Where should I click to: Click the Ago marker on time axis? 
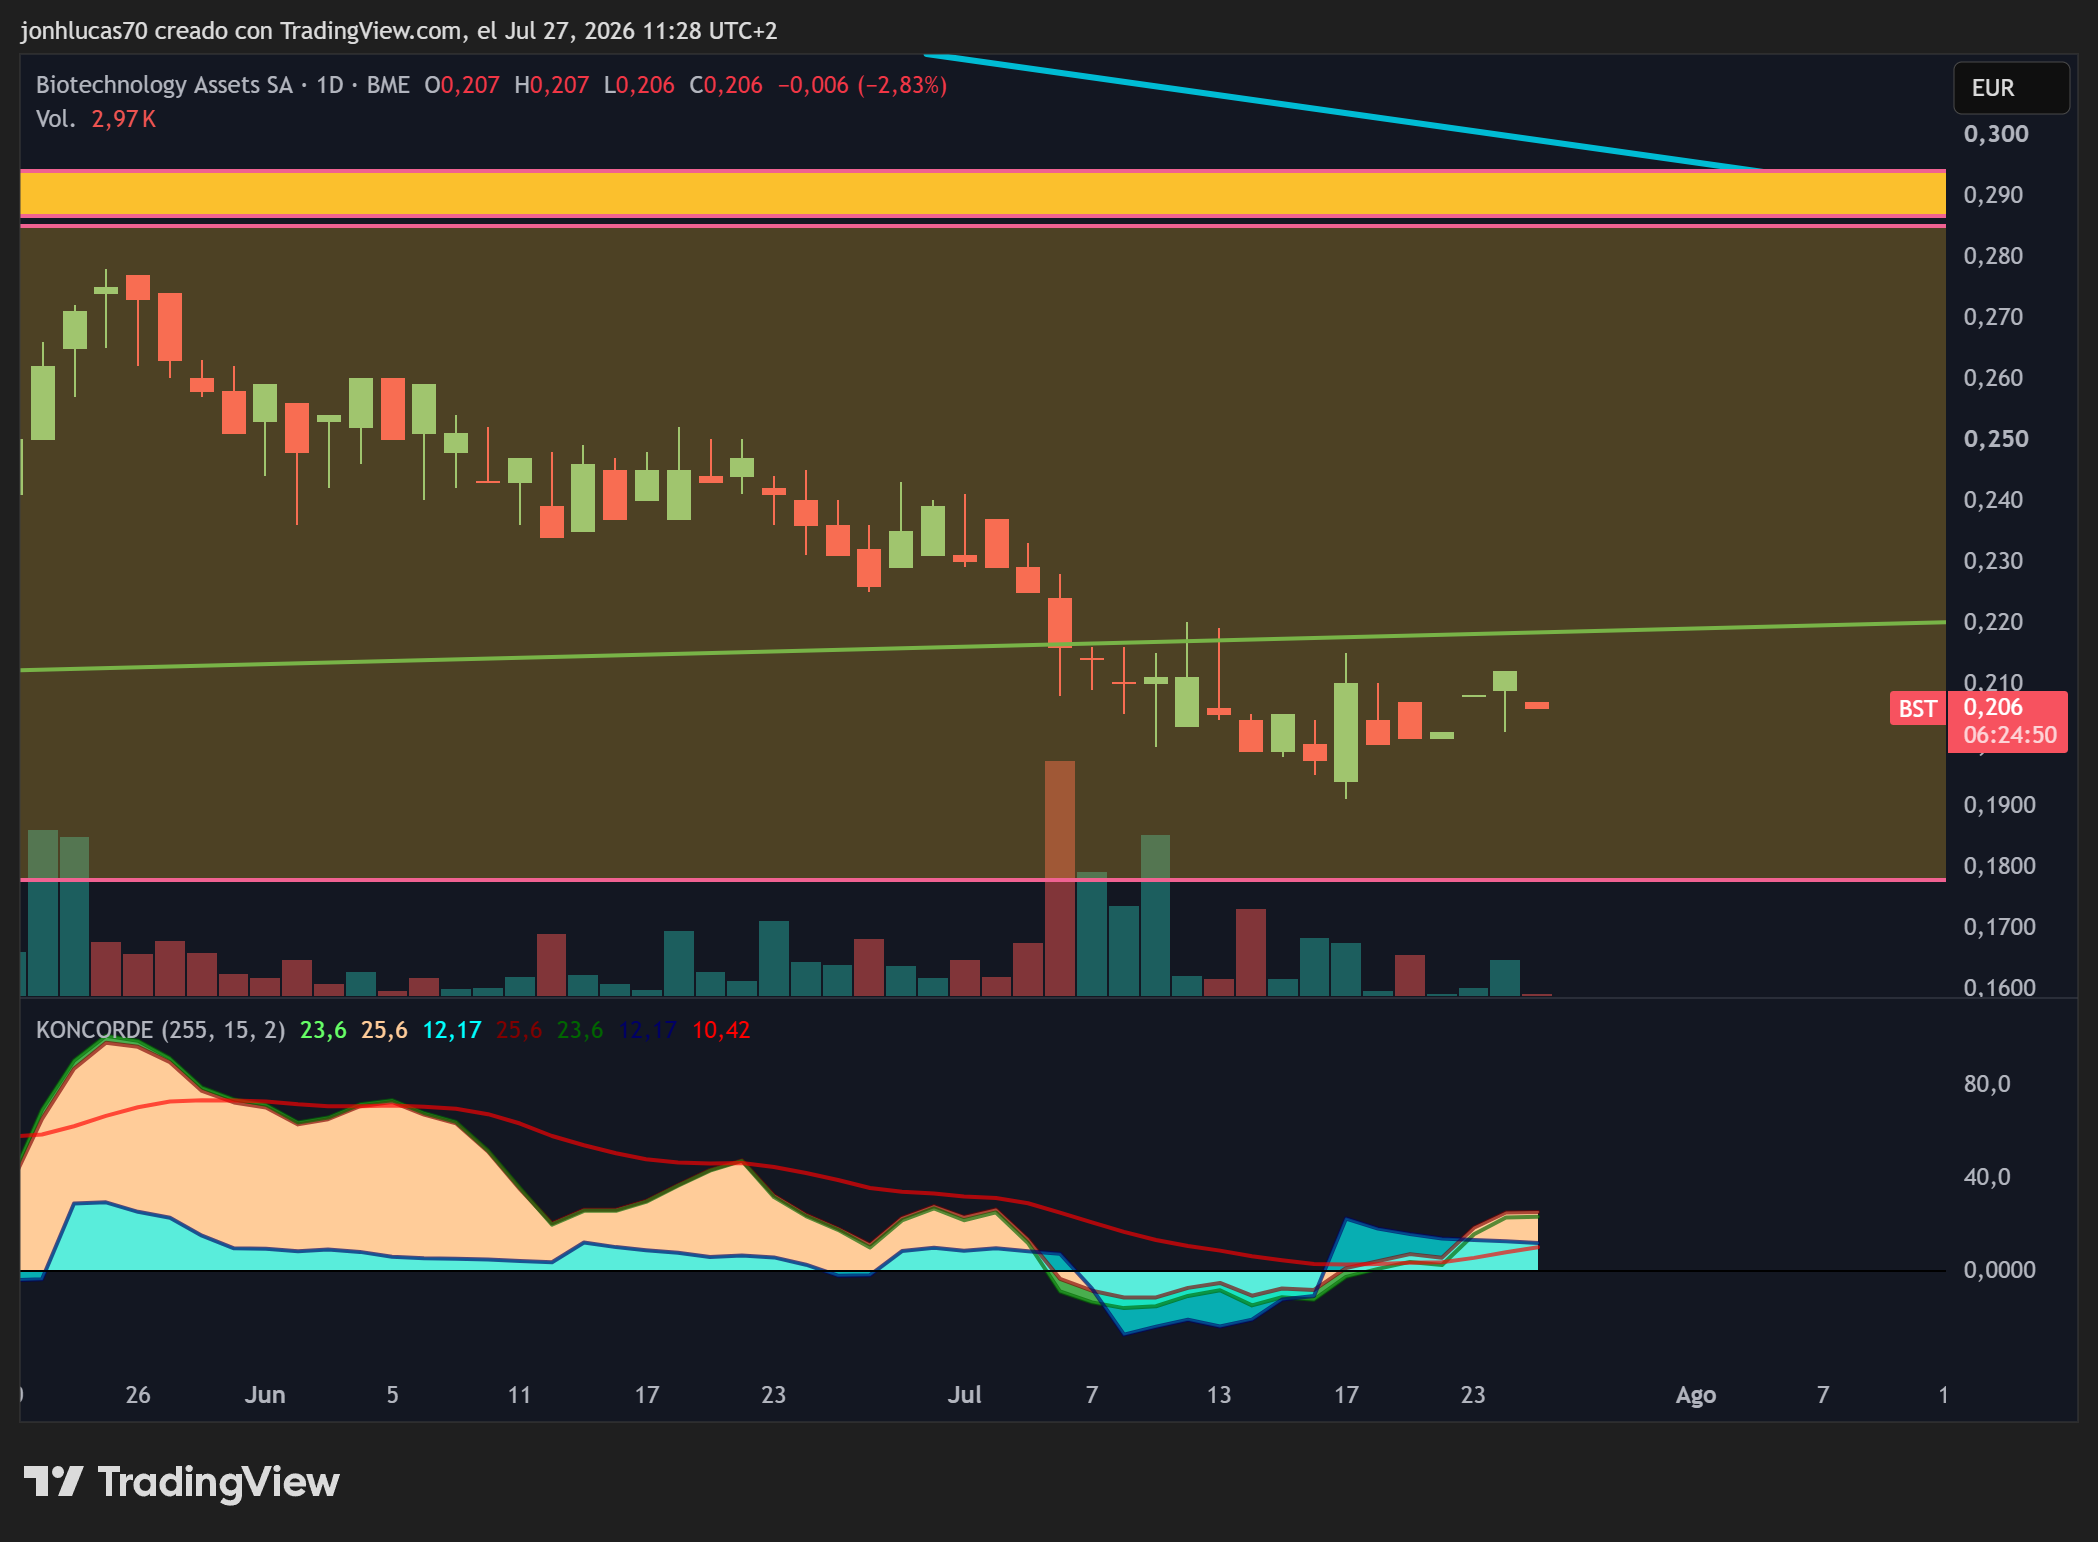click(1696, 1395)
